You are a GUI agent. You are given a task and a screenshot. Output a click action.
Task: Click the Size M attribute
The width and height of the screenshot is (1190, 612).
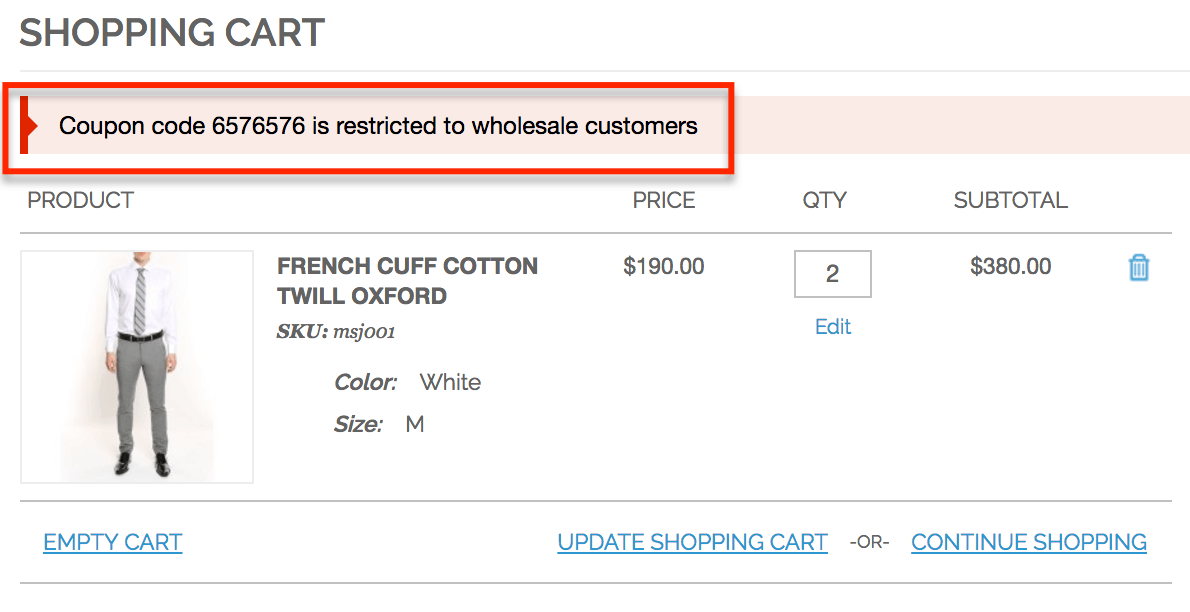[x=379, y=424]
